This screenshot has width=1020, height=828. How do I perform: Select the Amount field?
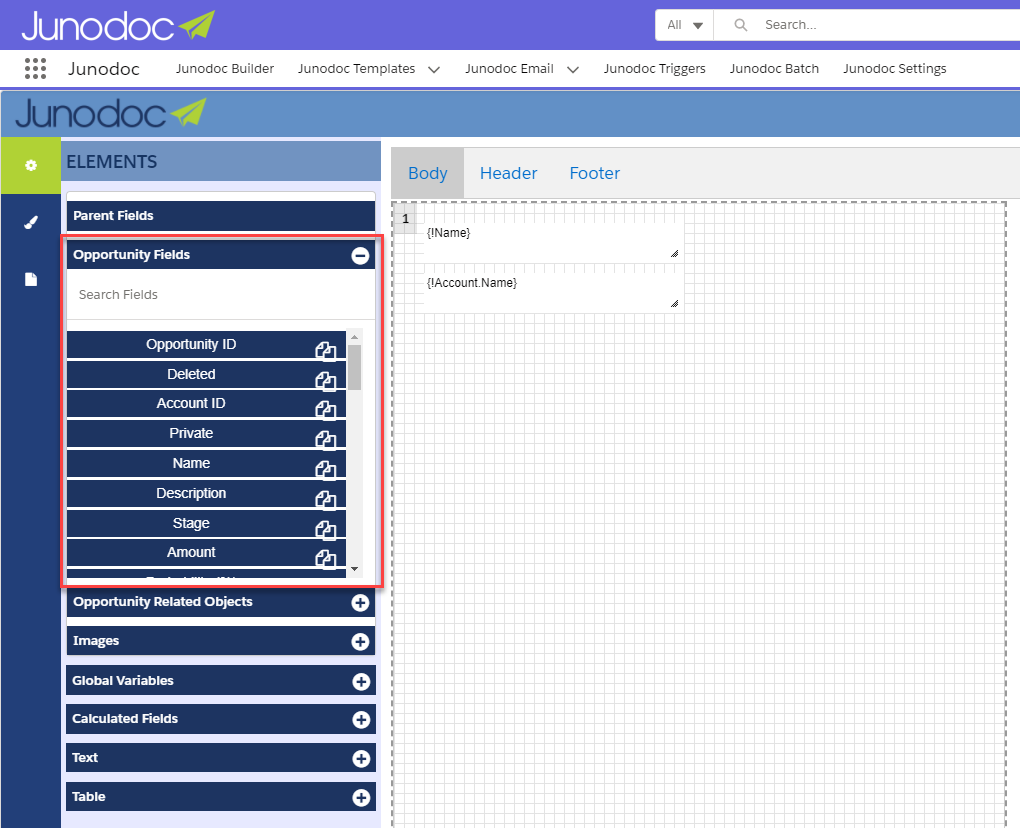click(x=206, y=552)
